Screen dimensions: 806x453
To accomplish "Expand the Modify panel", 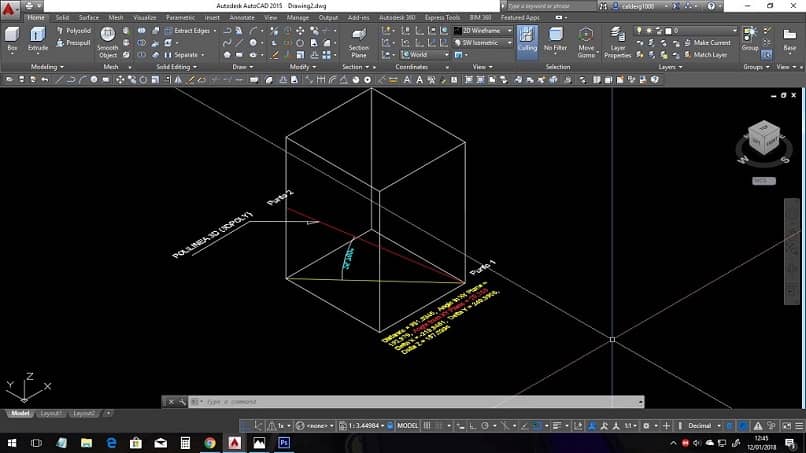I will coord(303,67).
